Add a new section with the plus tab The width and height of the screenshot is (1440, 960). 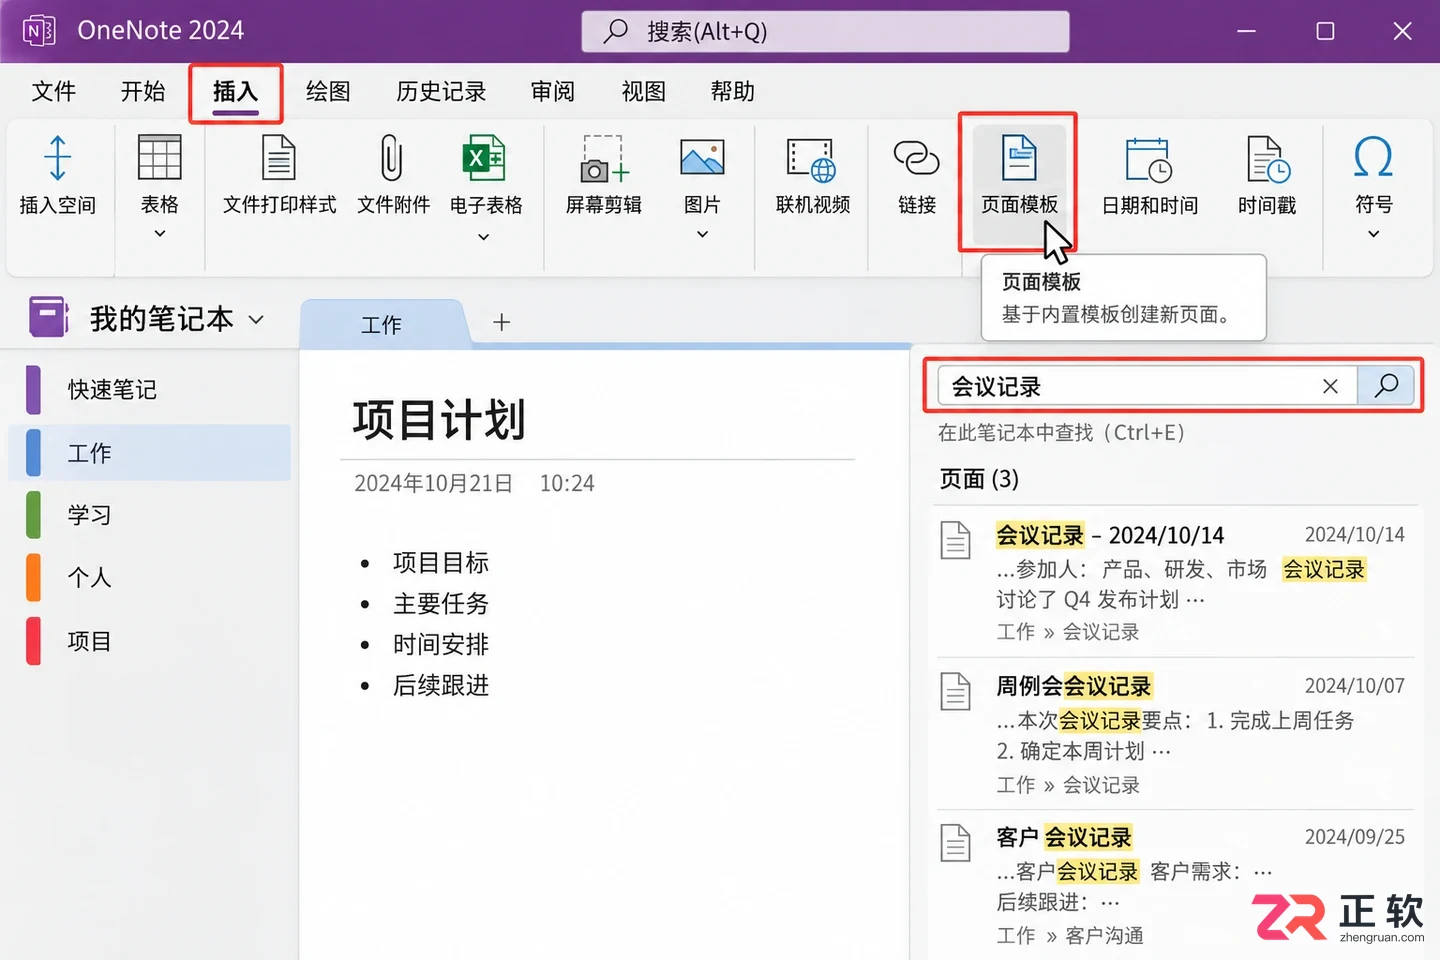click(502, 322)
